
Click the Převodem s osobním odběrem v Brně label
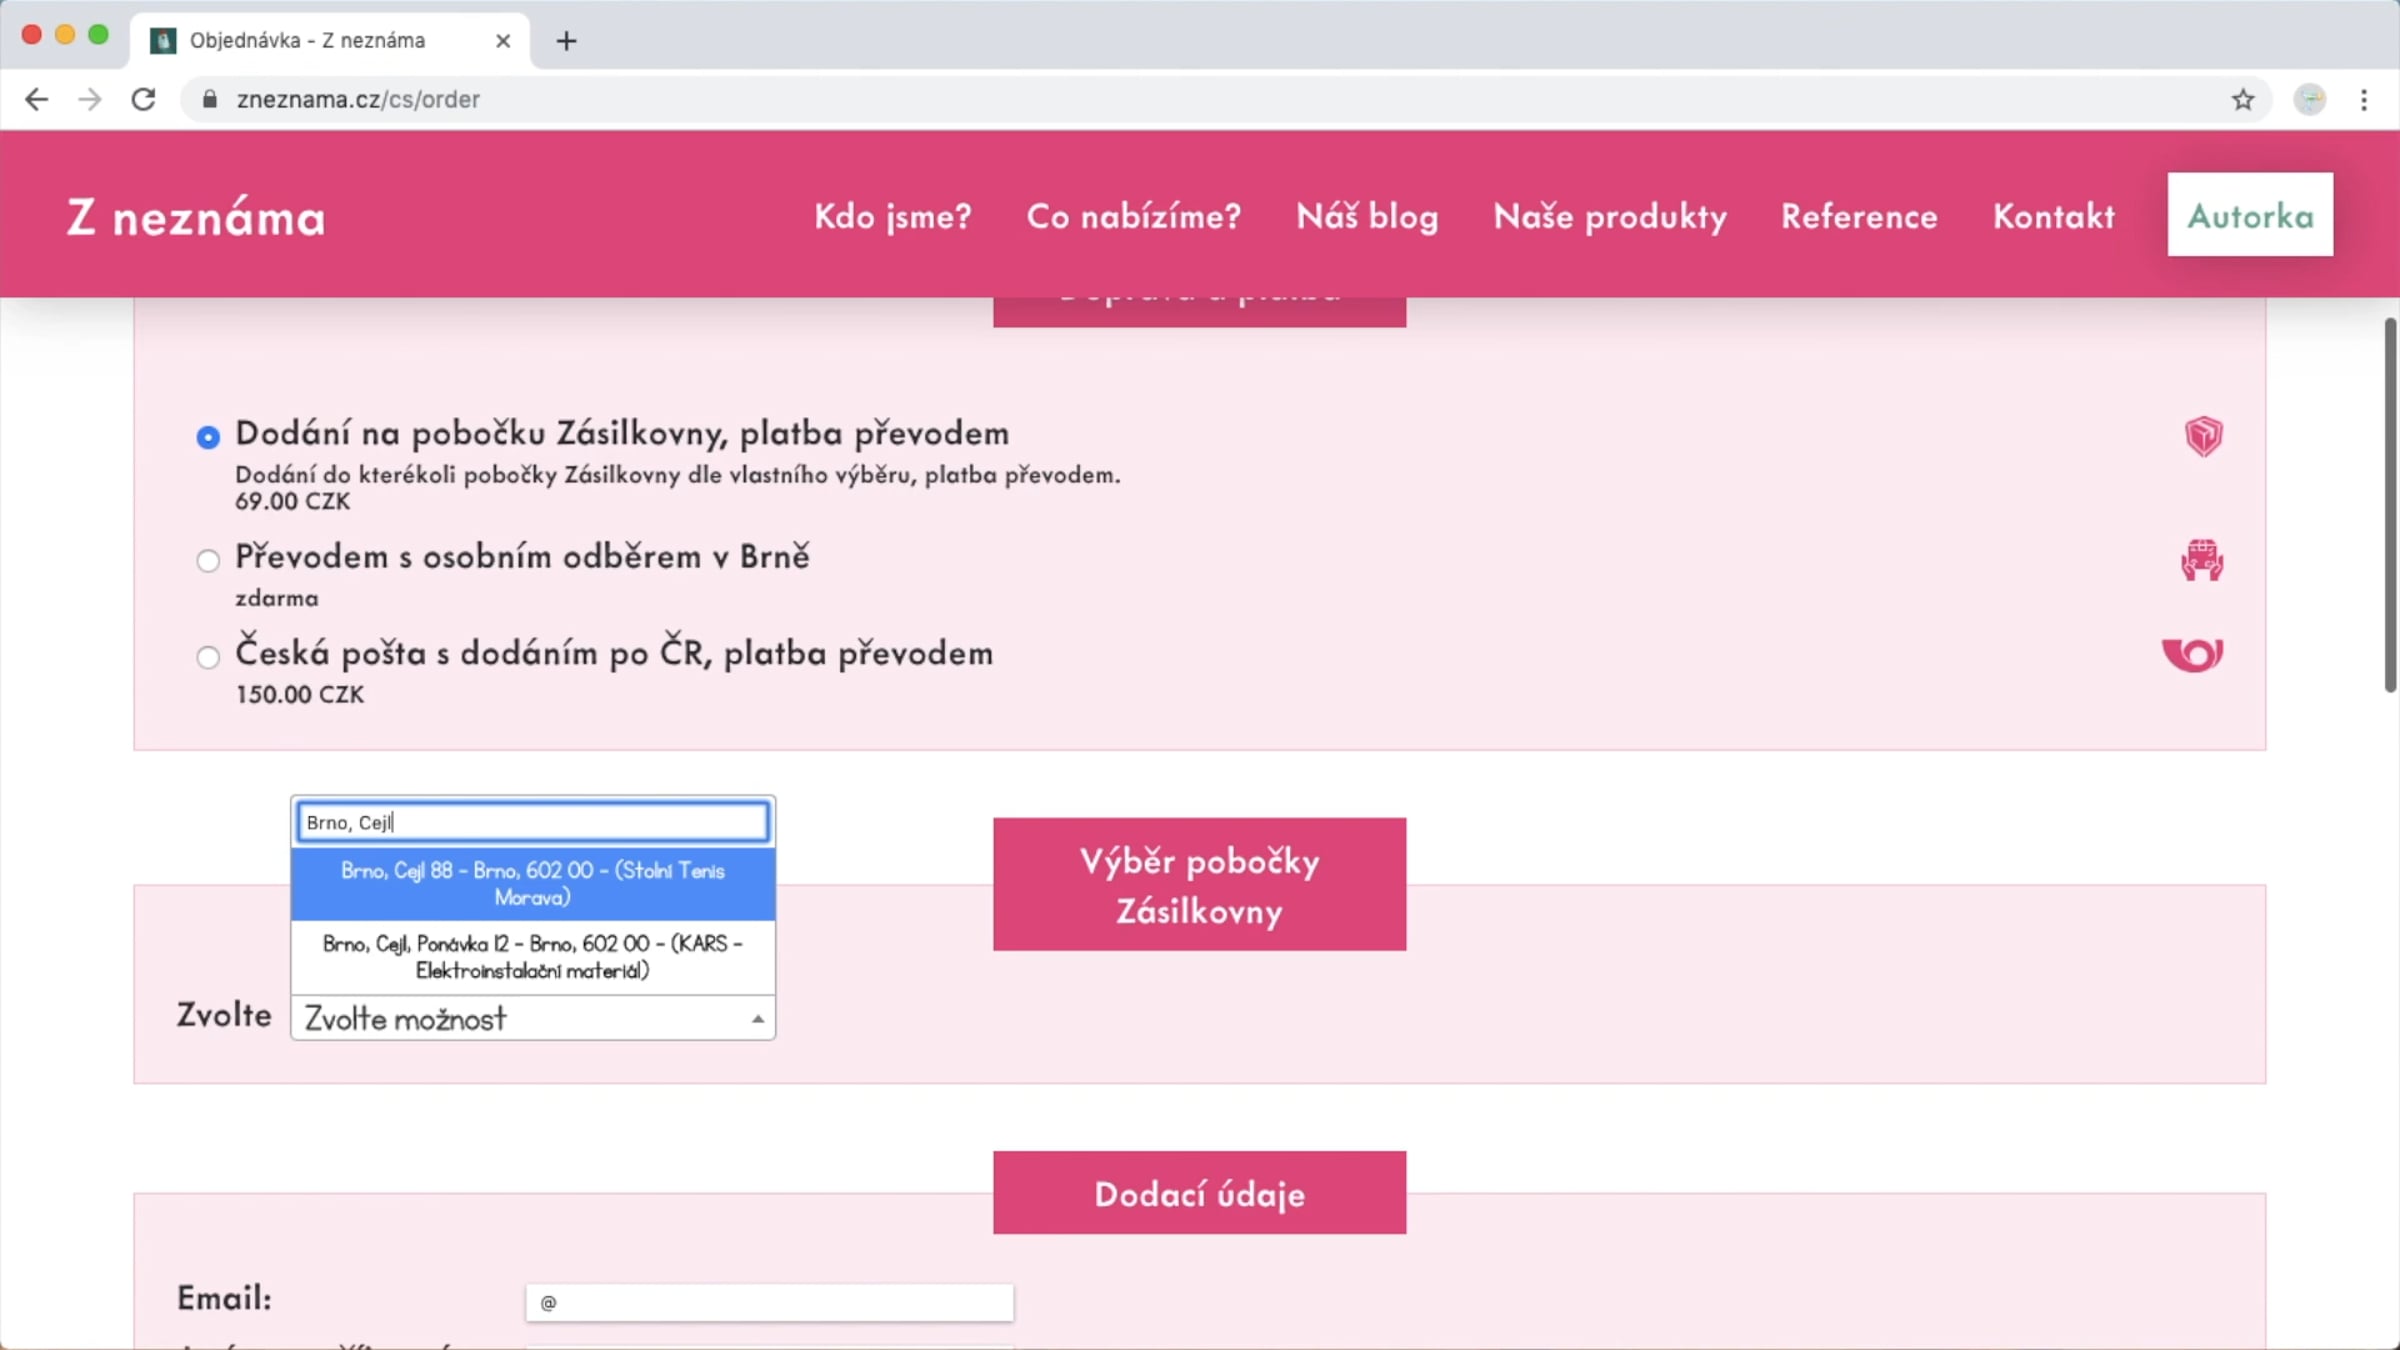(x=522, y=556)
